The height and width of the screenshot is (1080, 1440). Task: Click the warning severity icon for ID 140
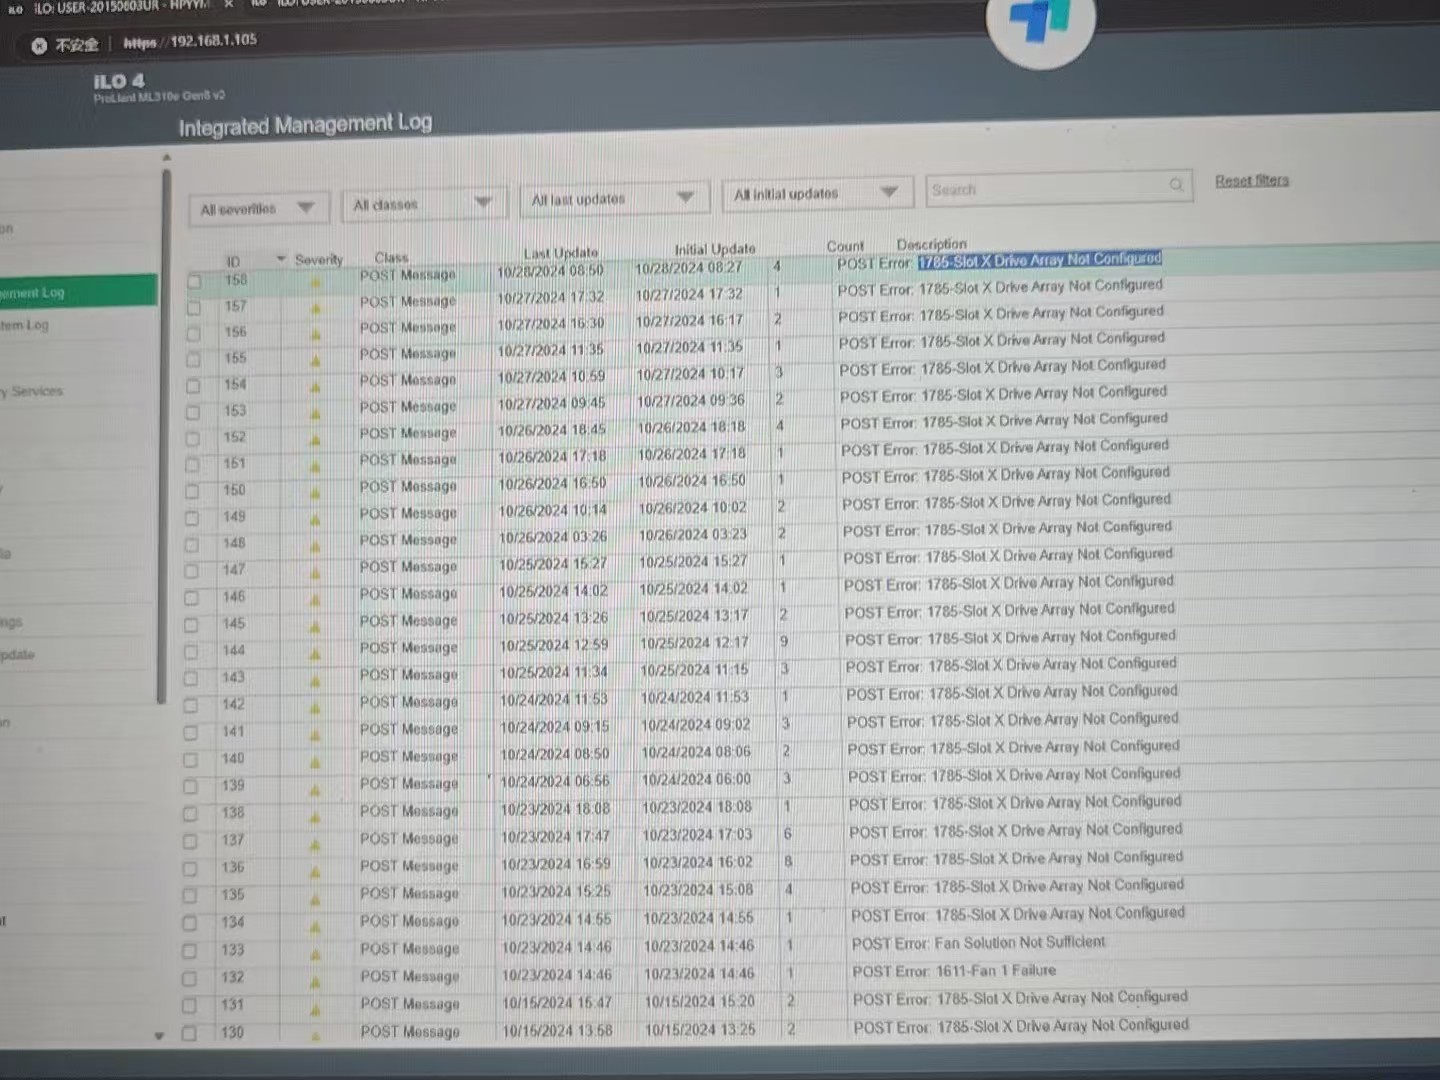[316, 762]
